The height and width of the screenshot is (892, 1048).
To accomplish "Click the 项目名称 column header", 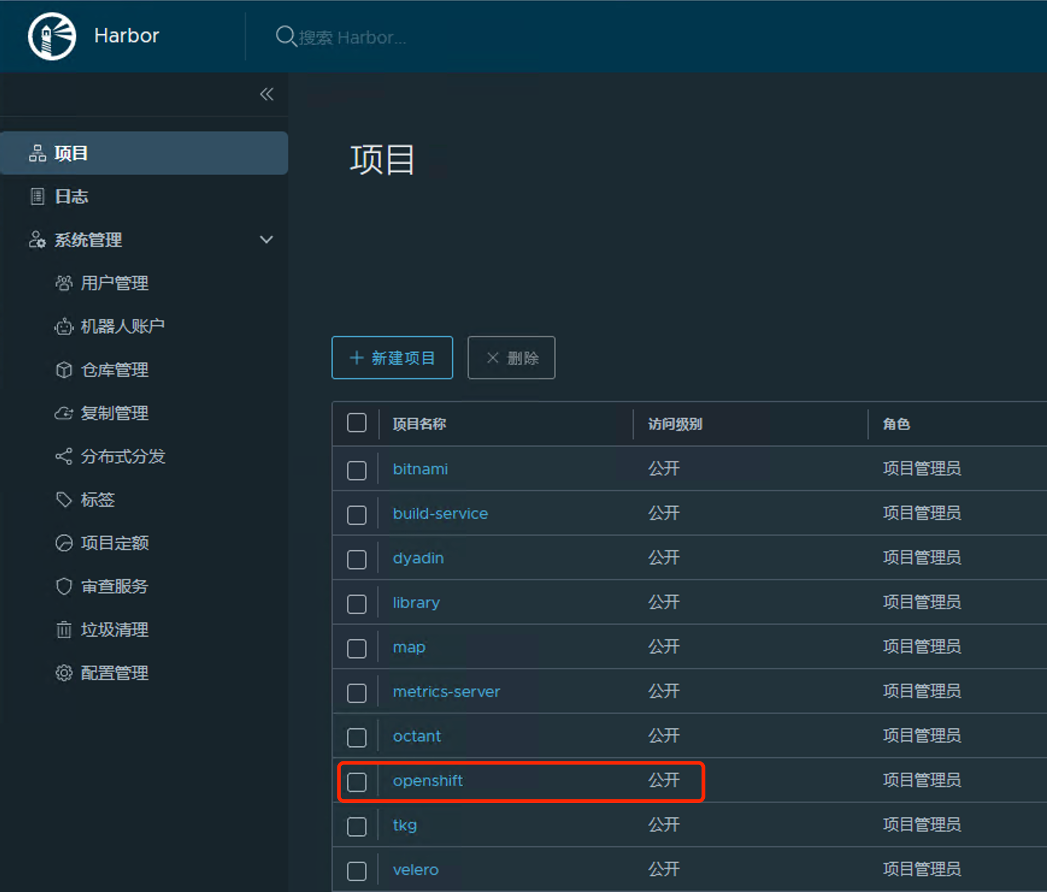I will 419,424.
